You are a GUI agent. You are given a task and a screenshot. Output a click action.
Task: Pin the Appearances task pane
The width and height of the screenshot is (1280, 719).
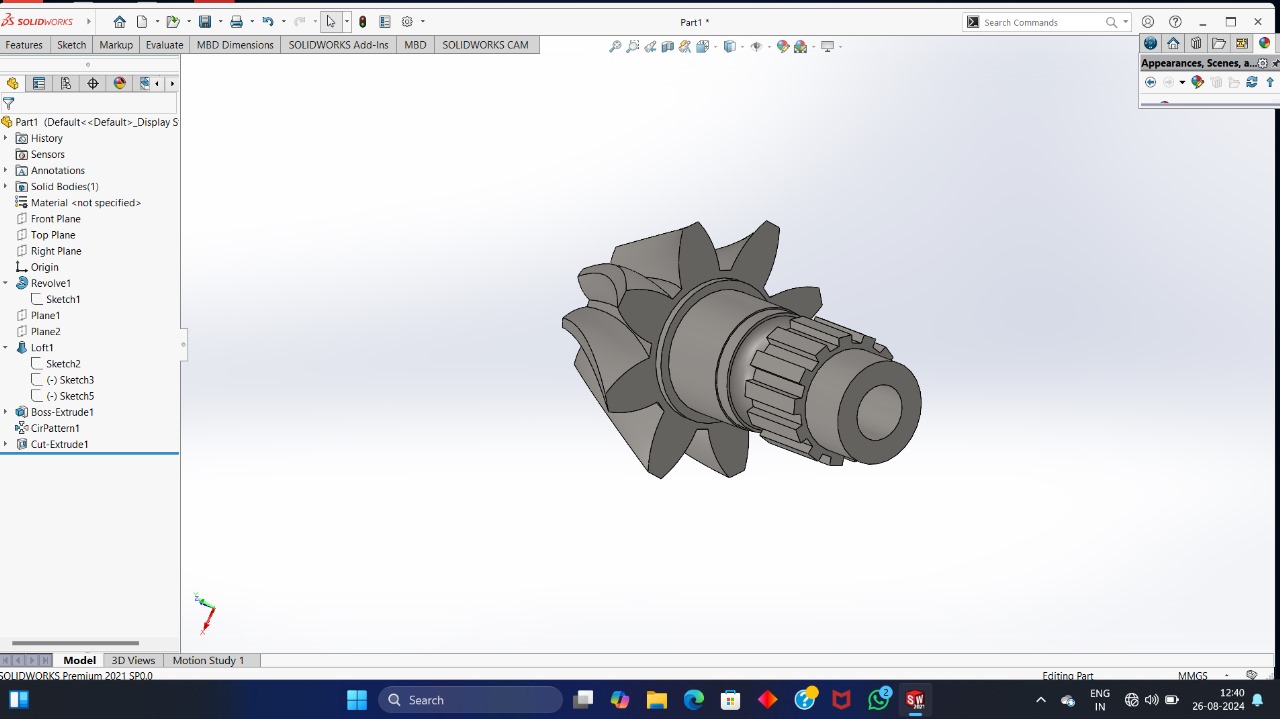point(1275,63)
